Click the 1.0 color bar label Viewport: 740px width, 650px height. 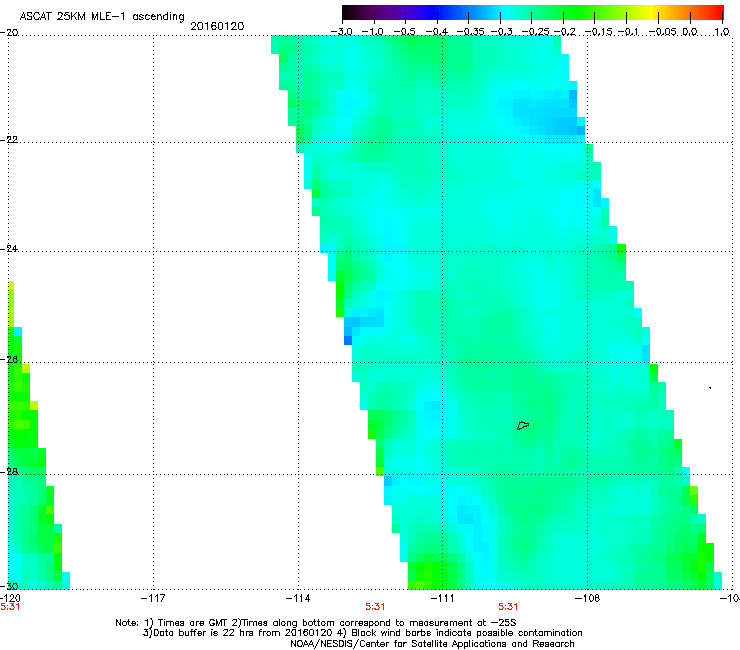pyautogui.click(x=722, y=32)
